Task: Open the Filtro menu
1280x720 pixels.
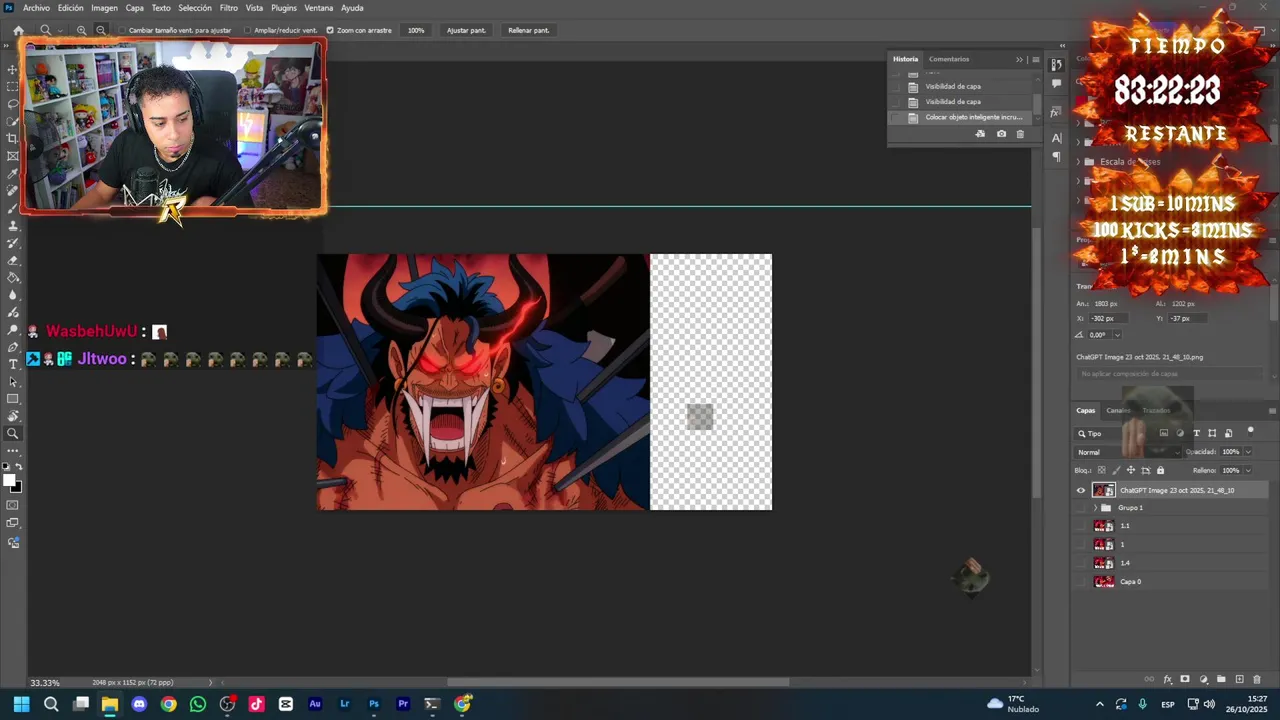Action: [x=229, y=8]
